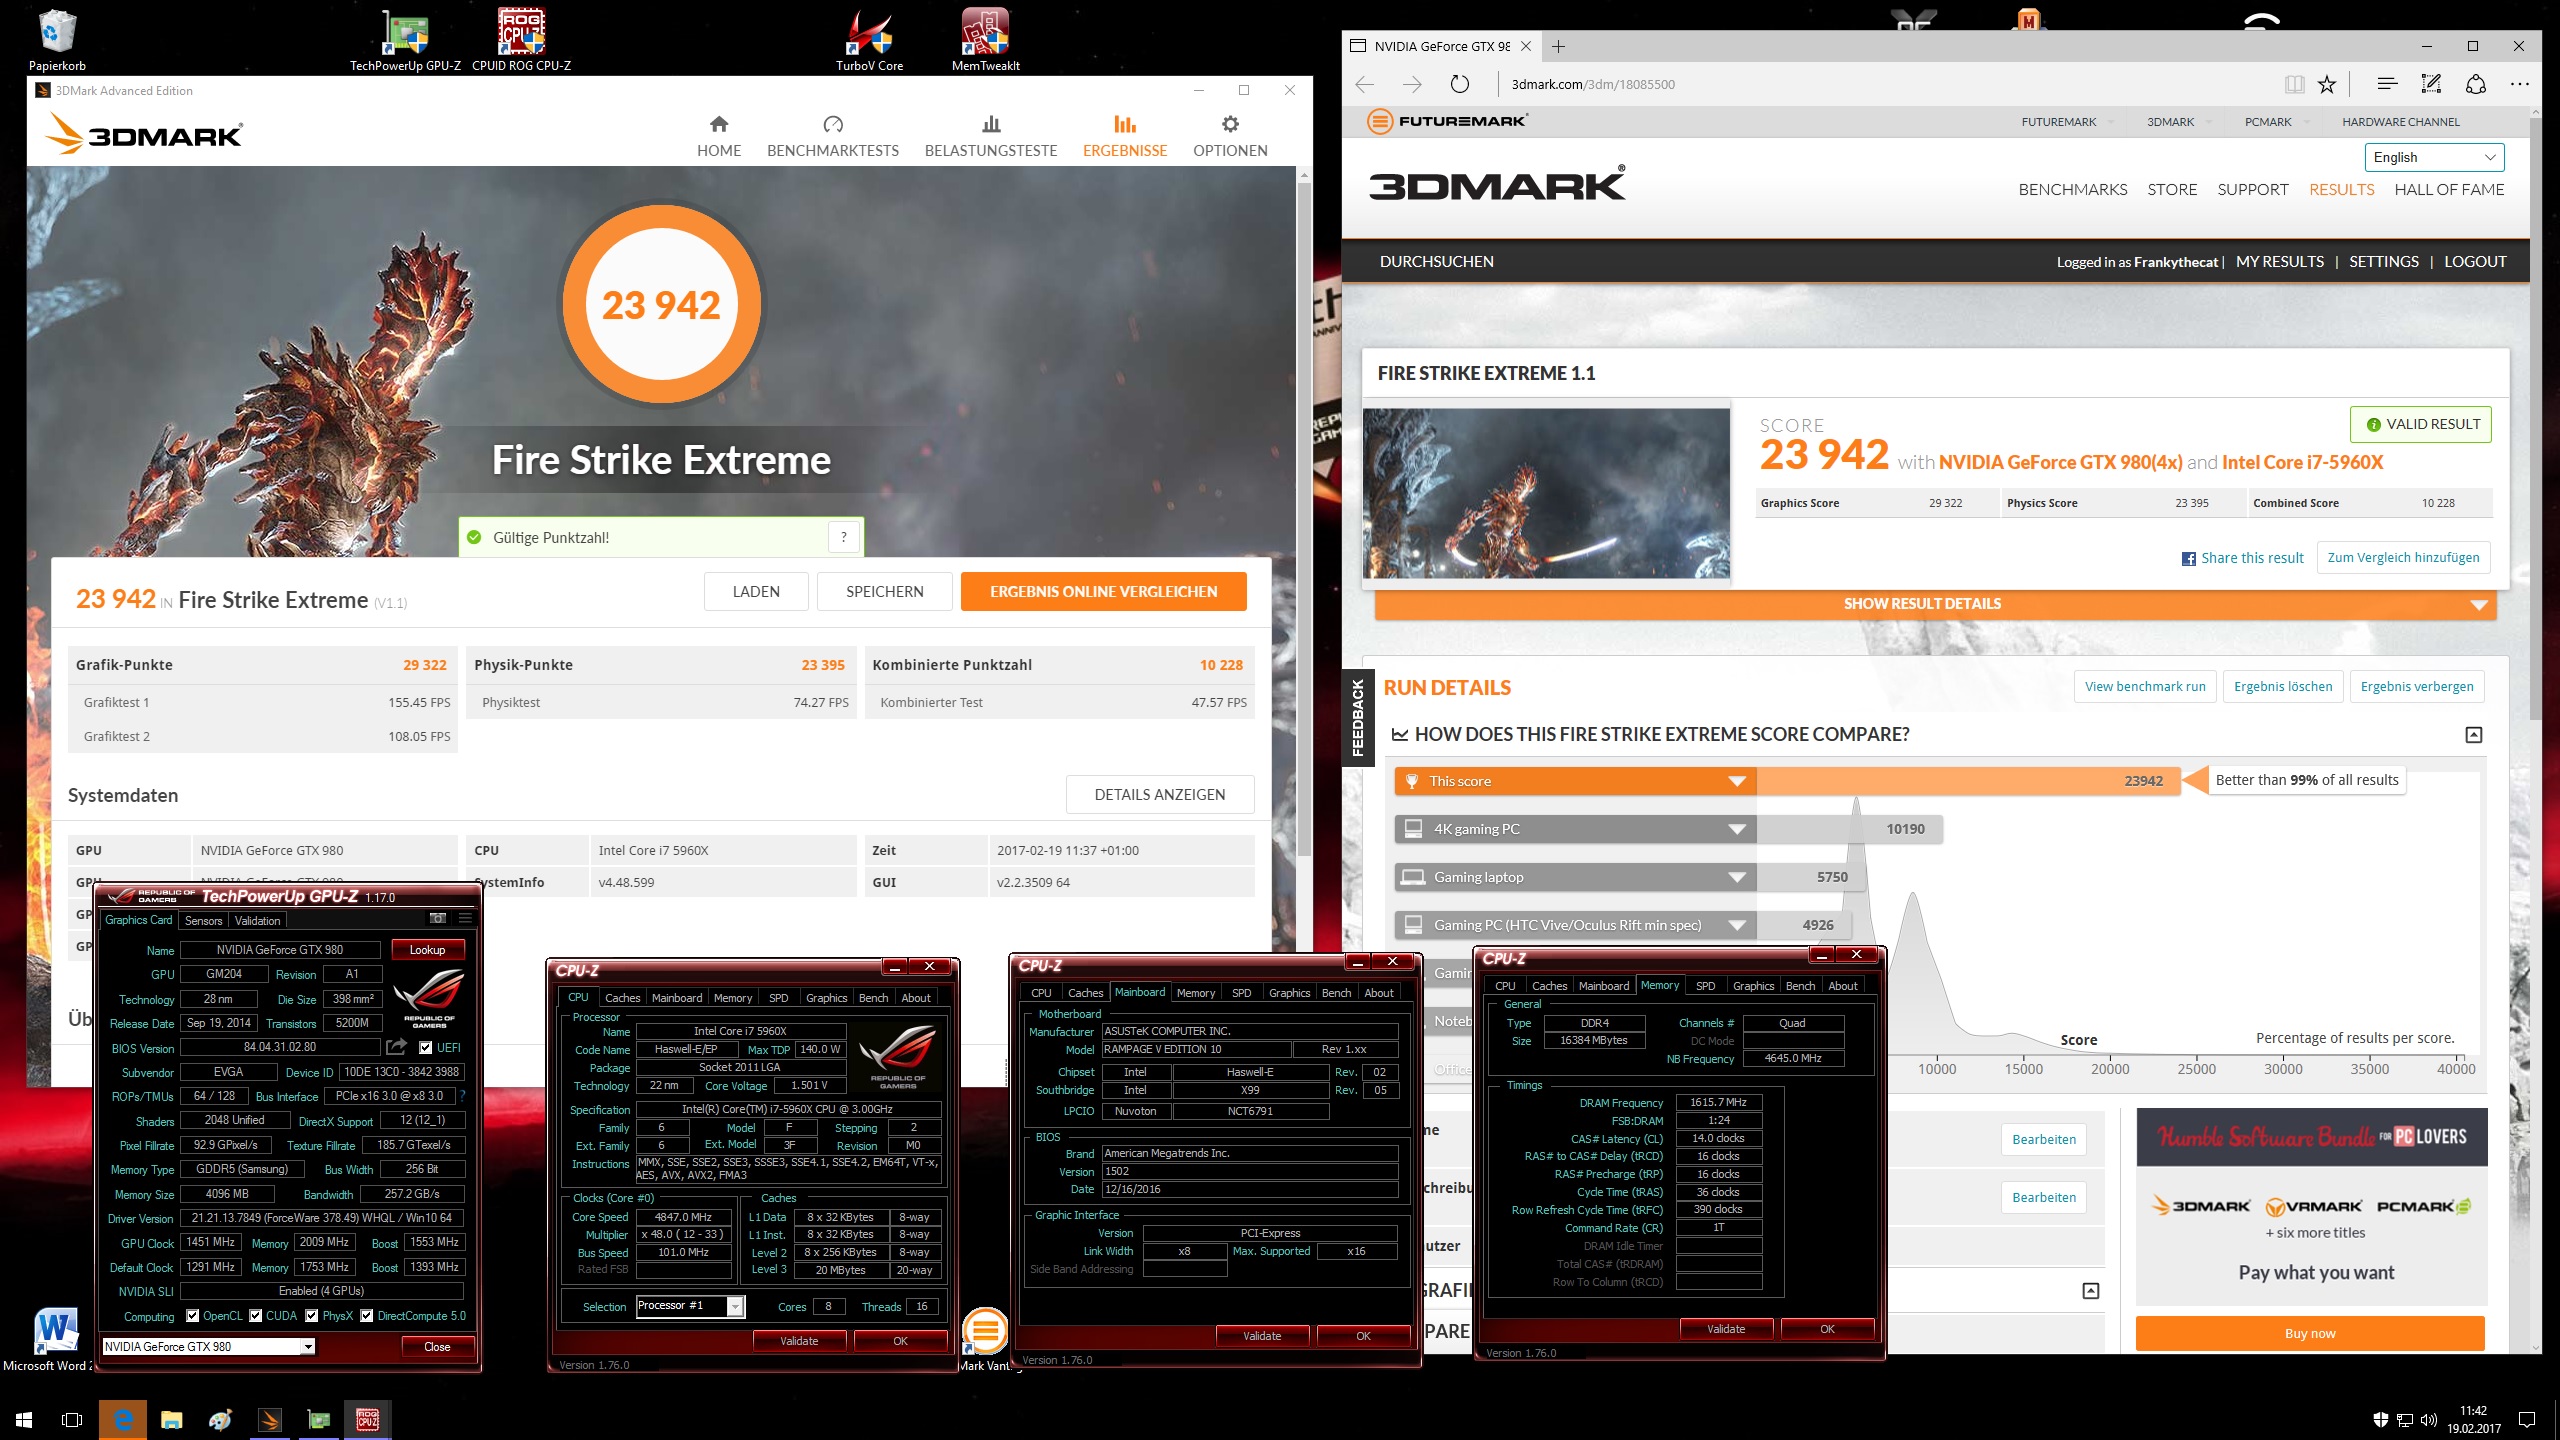Click the browser back arrow
The image size is (2560, 1440).
pyautogui.click(x=1365, y=84)
